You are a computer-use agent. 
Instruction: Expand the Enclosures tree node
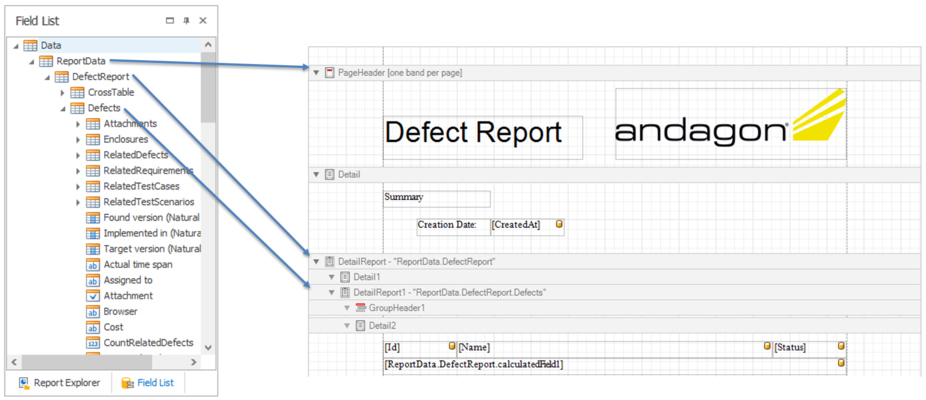(x=77, y=140)
